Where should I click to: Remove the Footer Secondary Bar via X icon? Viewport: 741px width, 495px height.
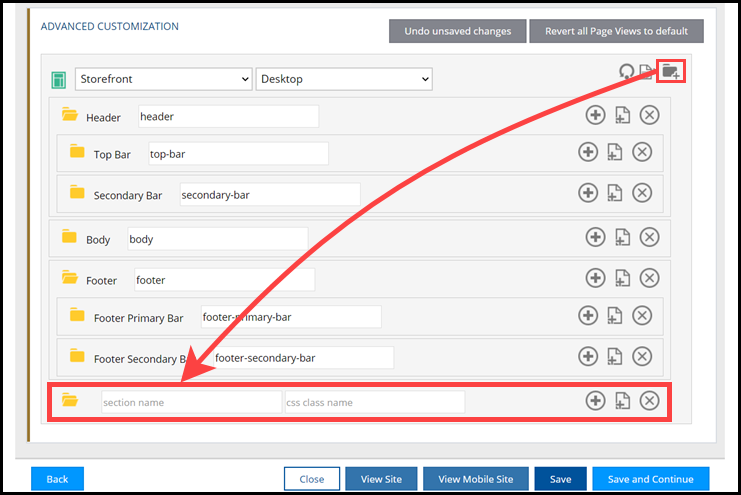tap(642, 356)
